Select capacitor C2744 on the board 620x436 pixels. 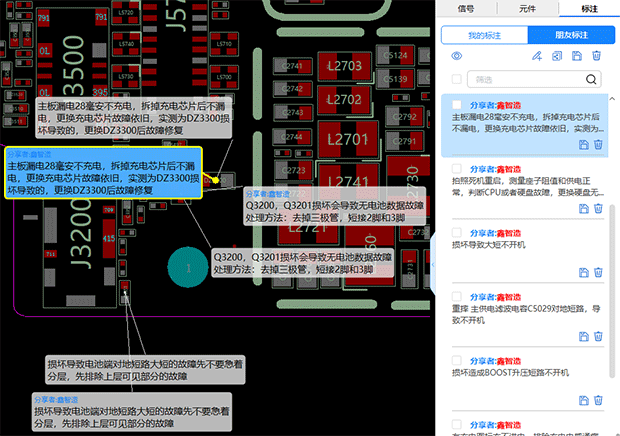pos(293,137)
